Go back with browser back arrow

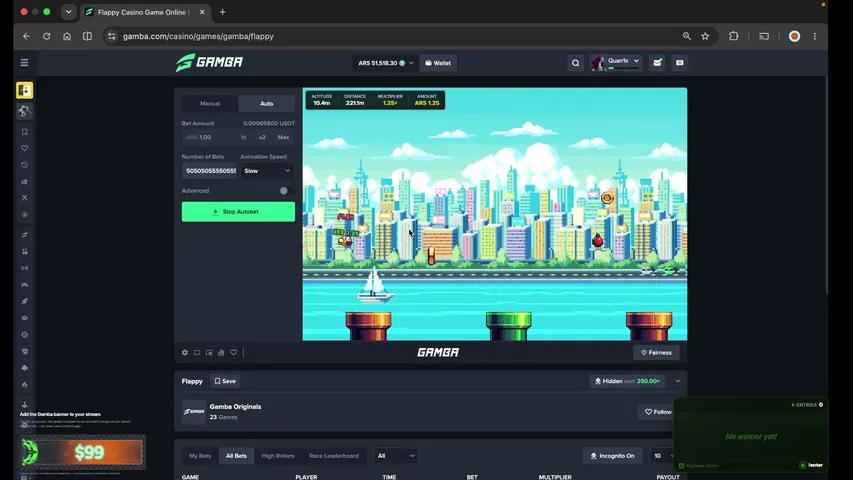click(x=26, y=36)
